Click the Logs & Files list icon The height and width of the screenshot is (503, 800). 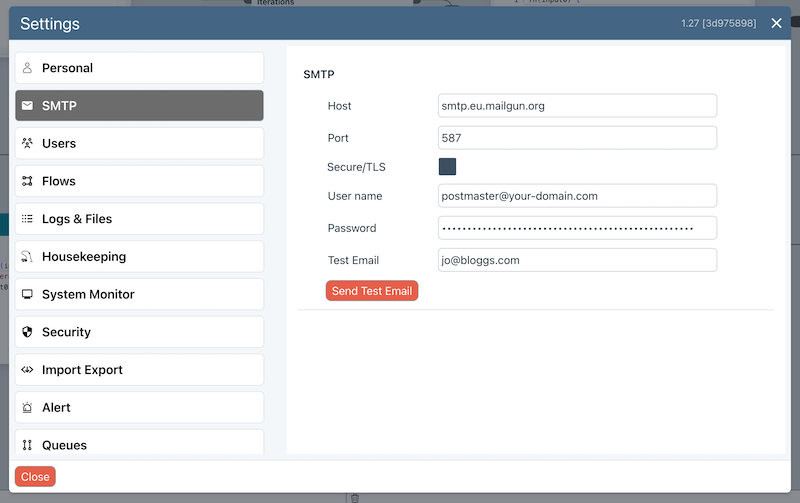27,219
